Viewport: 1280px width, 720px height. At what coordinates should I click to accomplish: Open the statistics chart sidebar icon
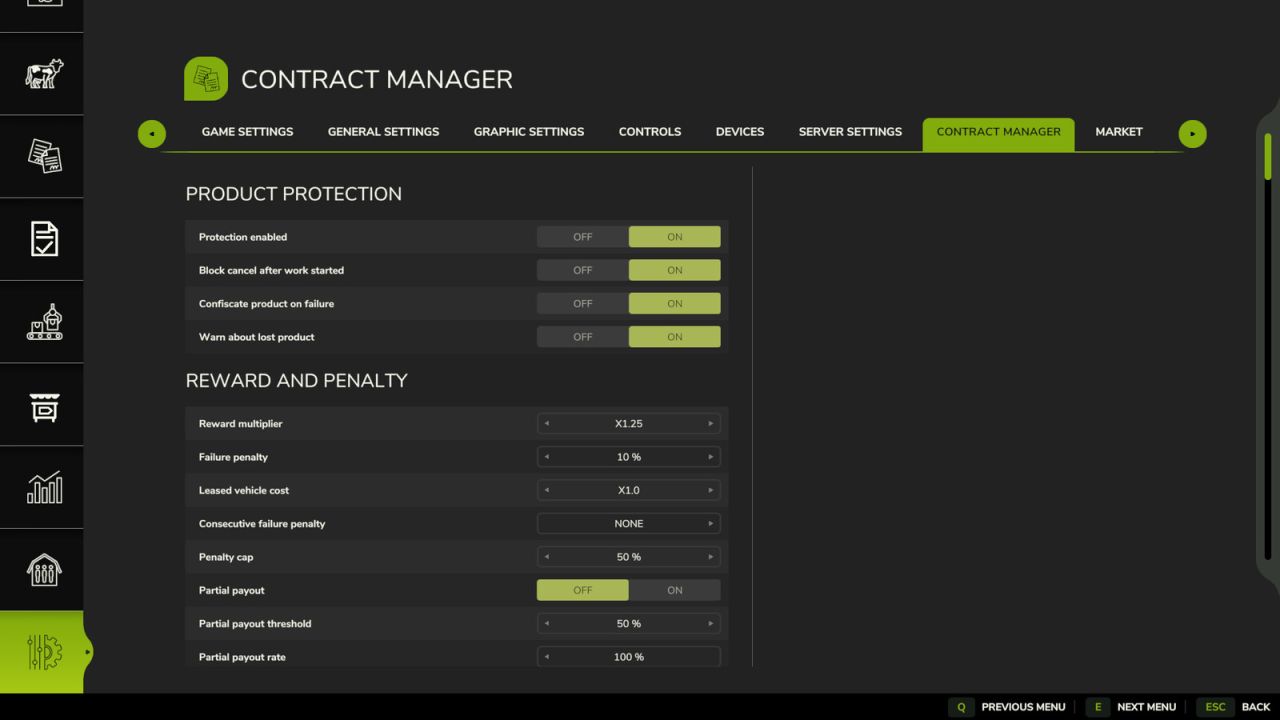coord(43,488)
